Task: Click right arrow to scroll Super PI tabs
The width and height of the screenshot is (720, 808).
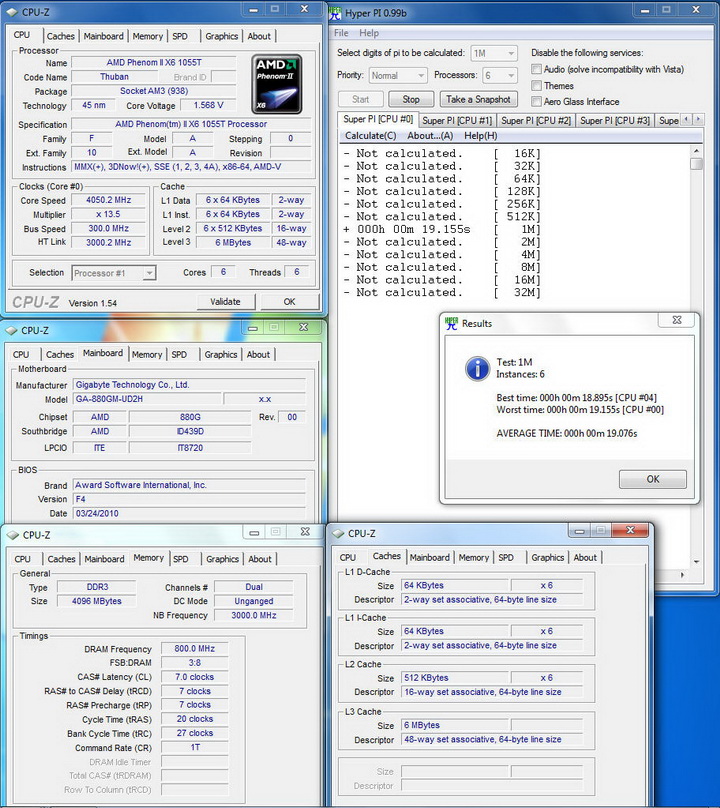Action: (x=698, y=119)
